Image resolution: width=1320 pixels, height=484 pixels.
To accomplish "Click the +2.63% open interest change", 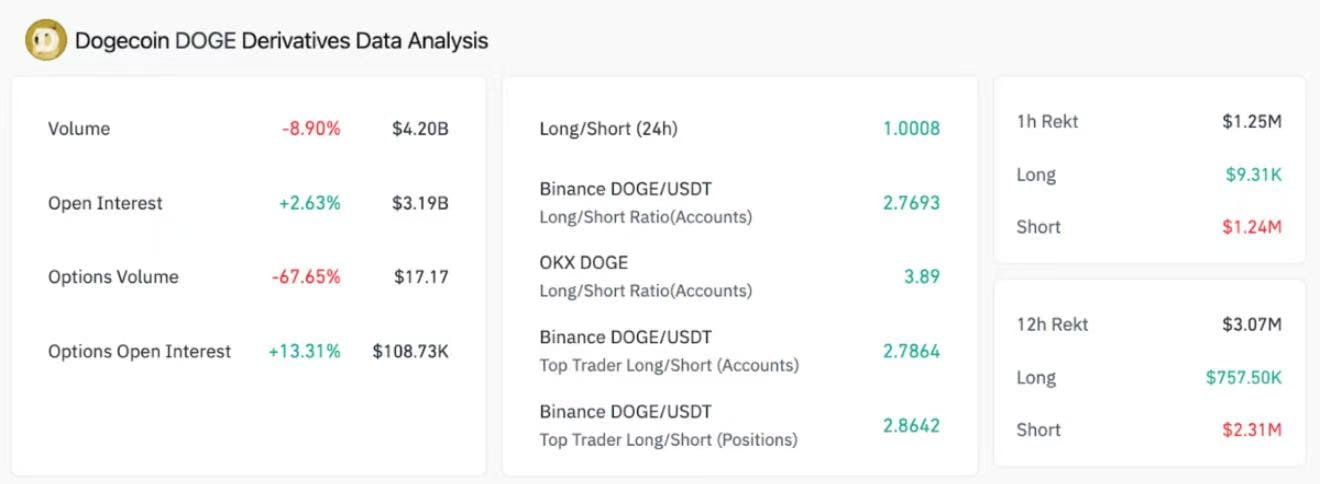I will tap(310, 203).
